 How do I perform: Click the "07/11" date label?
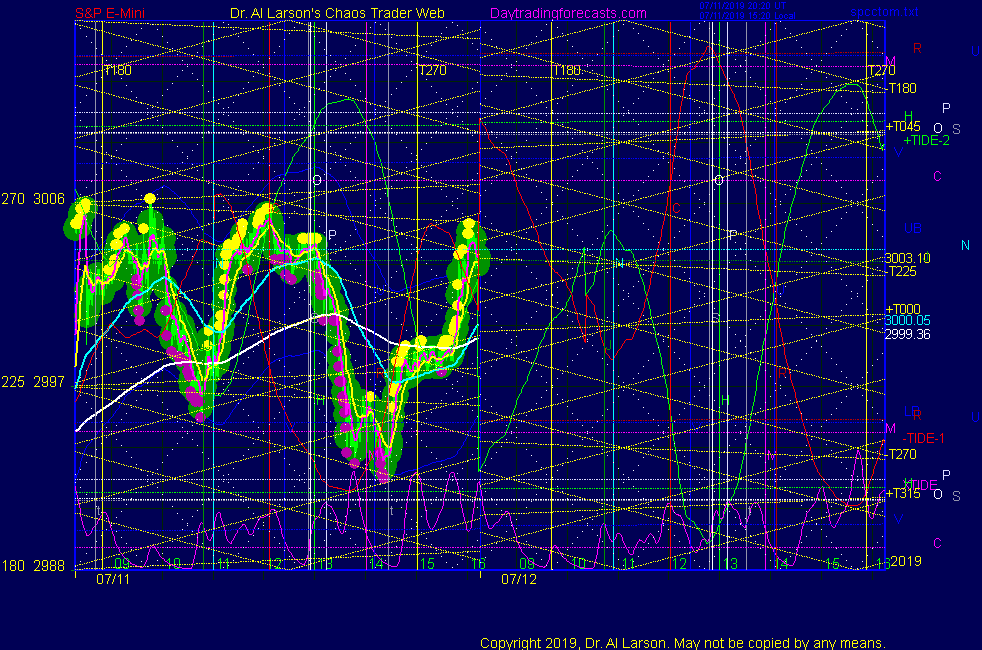(x=113, y=579)
